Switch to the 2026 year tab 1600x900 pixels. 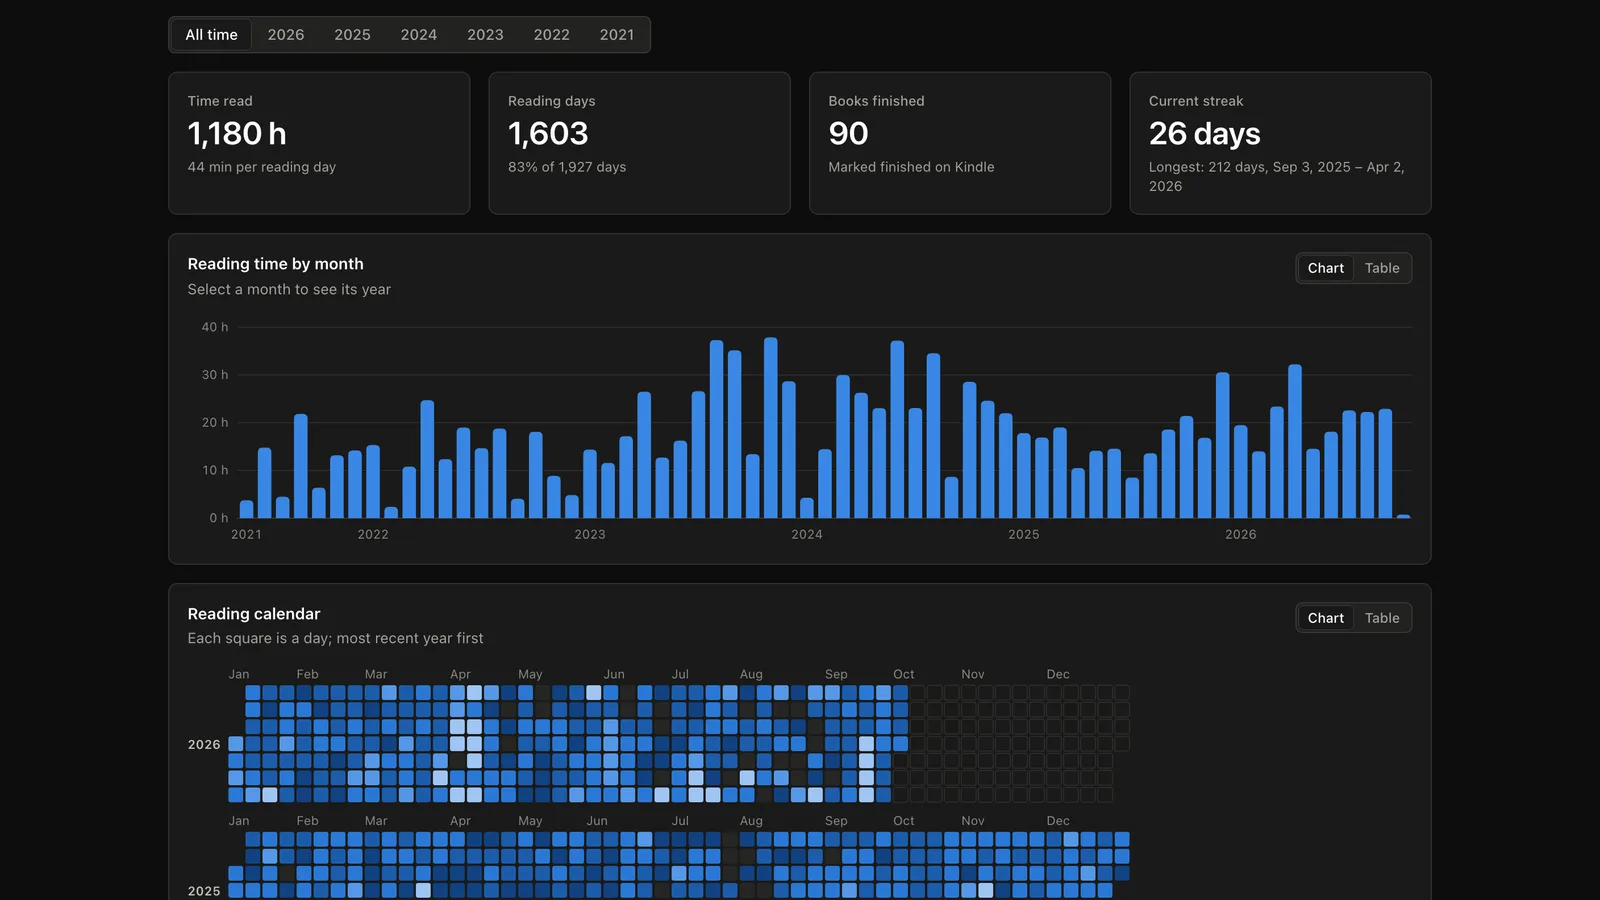pos(286,35)
